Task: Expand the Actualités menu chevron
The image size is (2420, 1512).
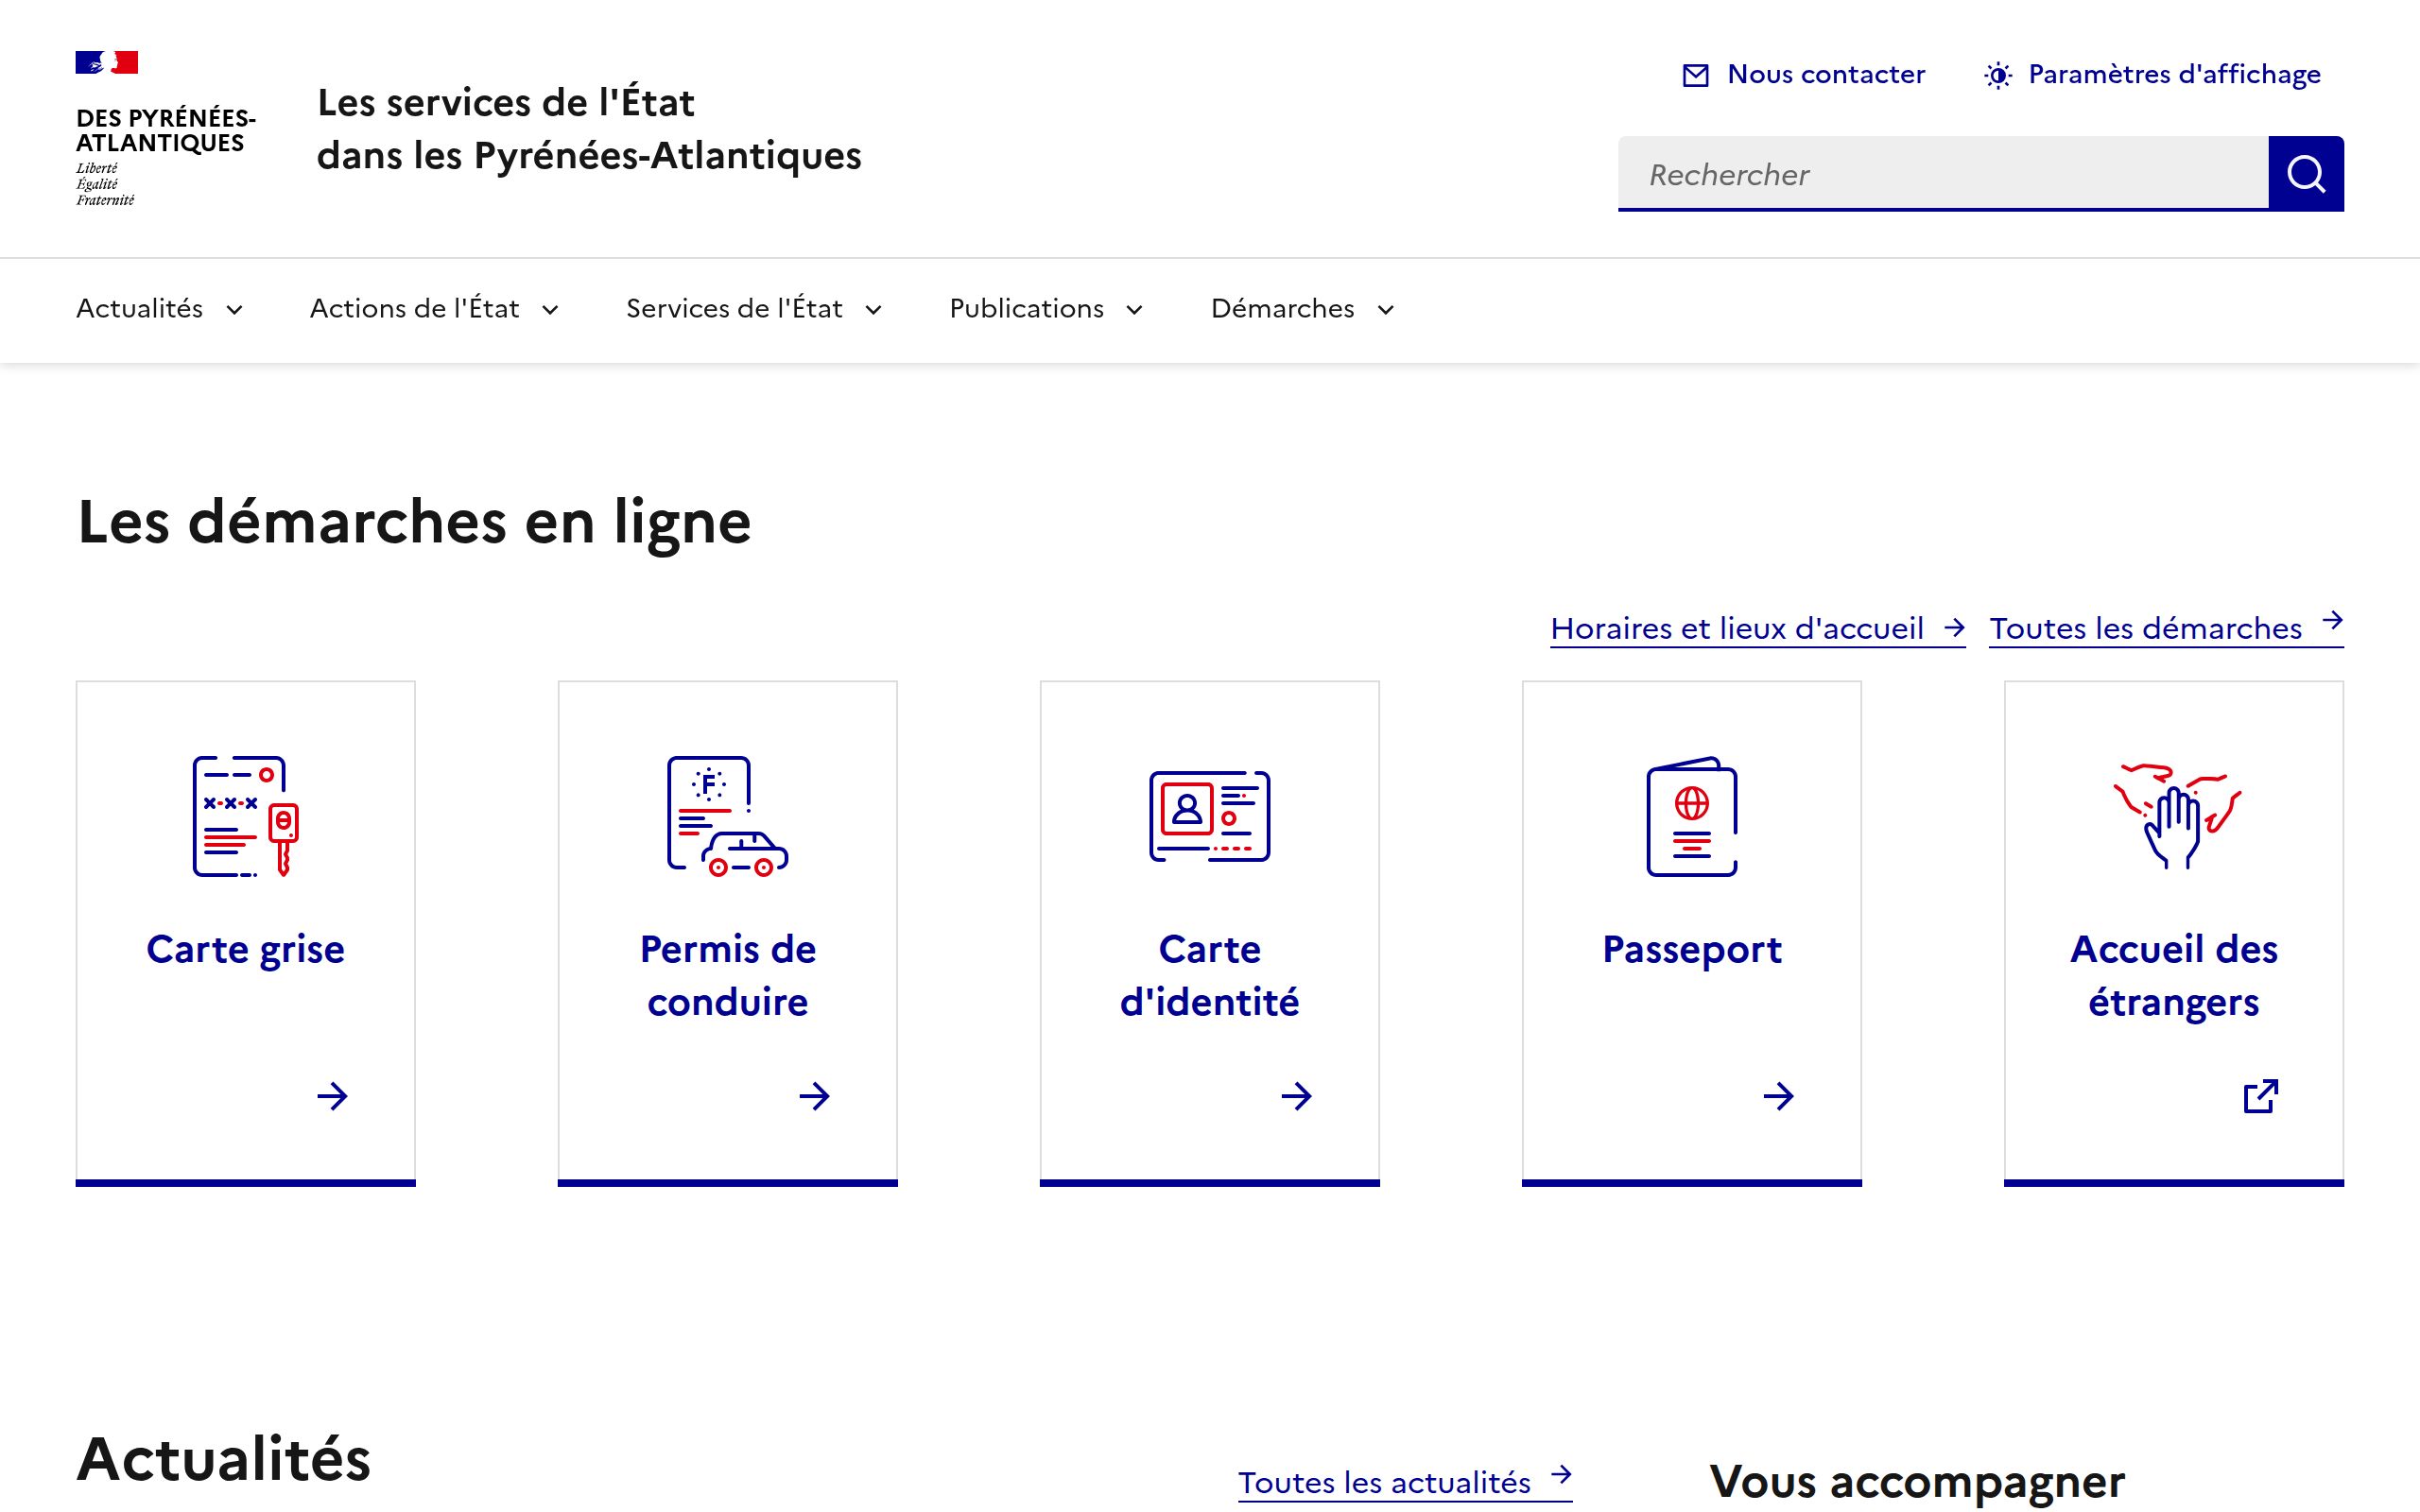Action: 234,310
